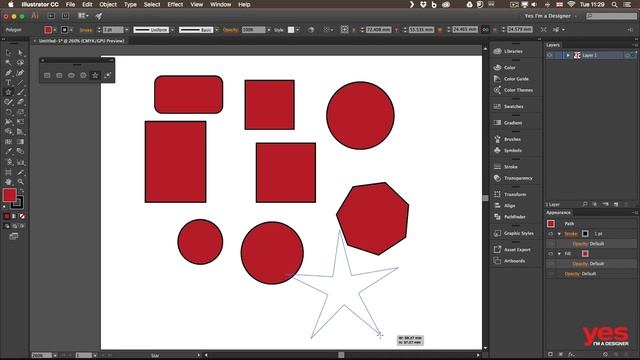Choose Flare tool in floating shape panel
Screen dimensions: 640x360
click(x=107, y=76)
